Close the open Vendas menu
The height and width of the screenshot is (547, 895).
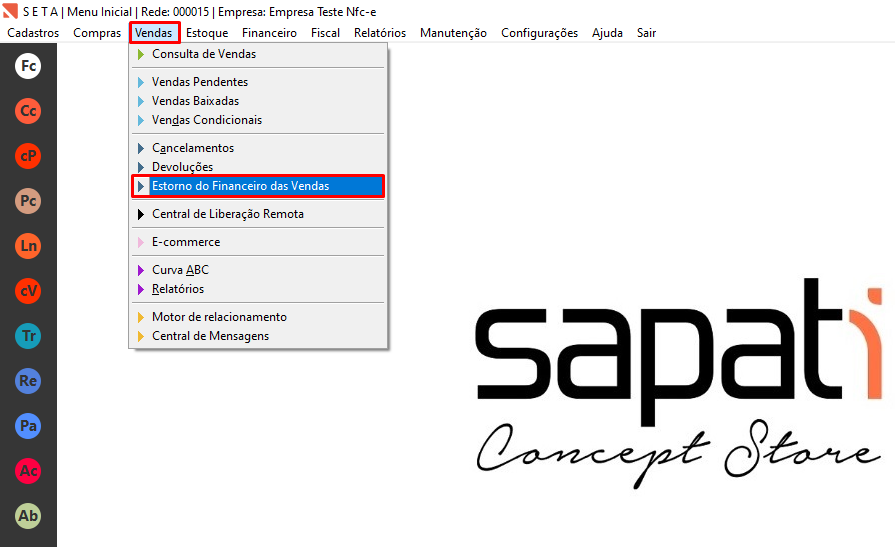tap(154, 33)
